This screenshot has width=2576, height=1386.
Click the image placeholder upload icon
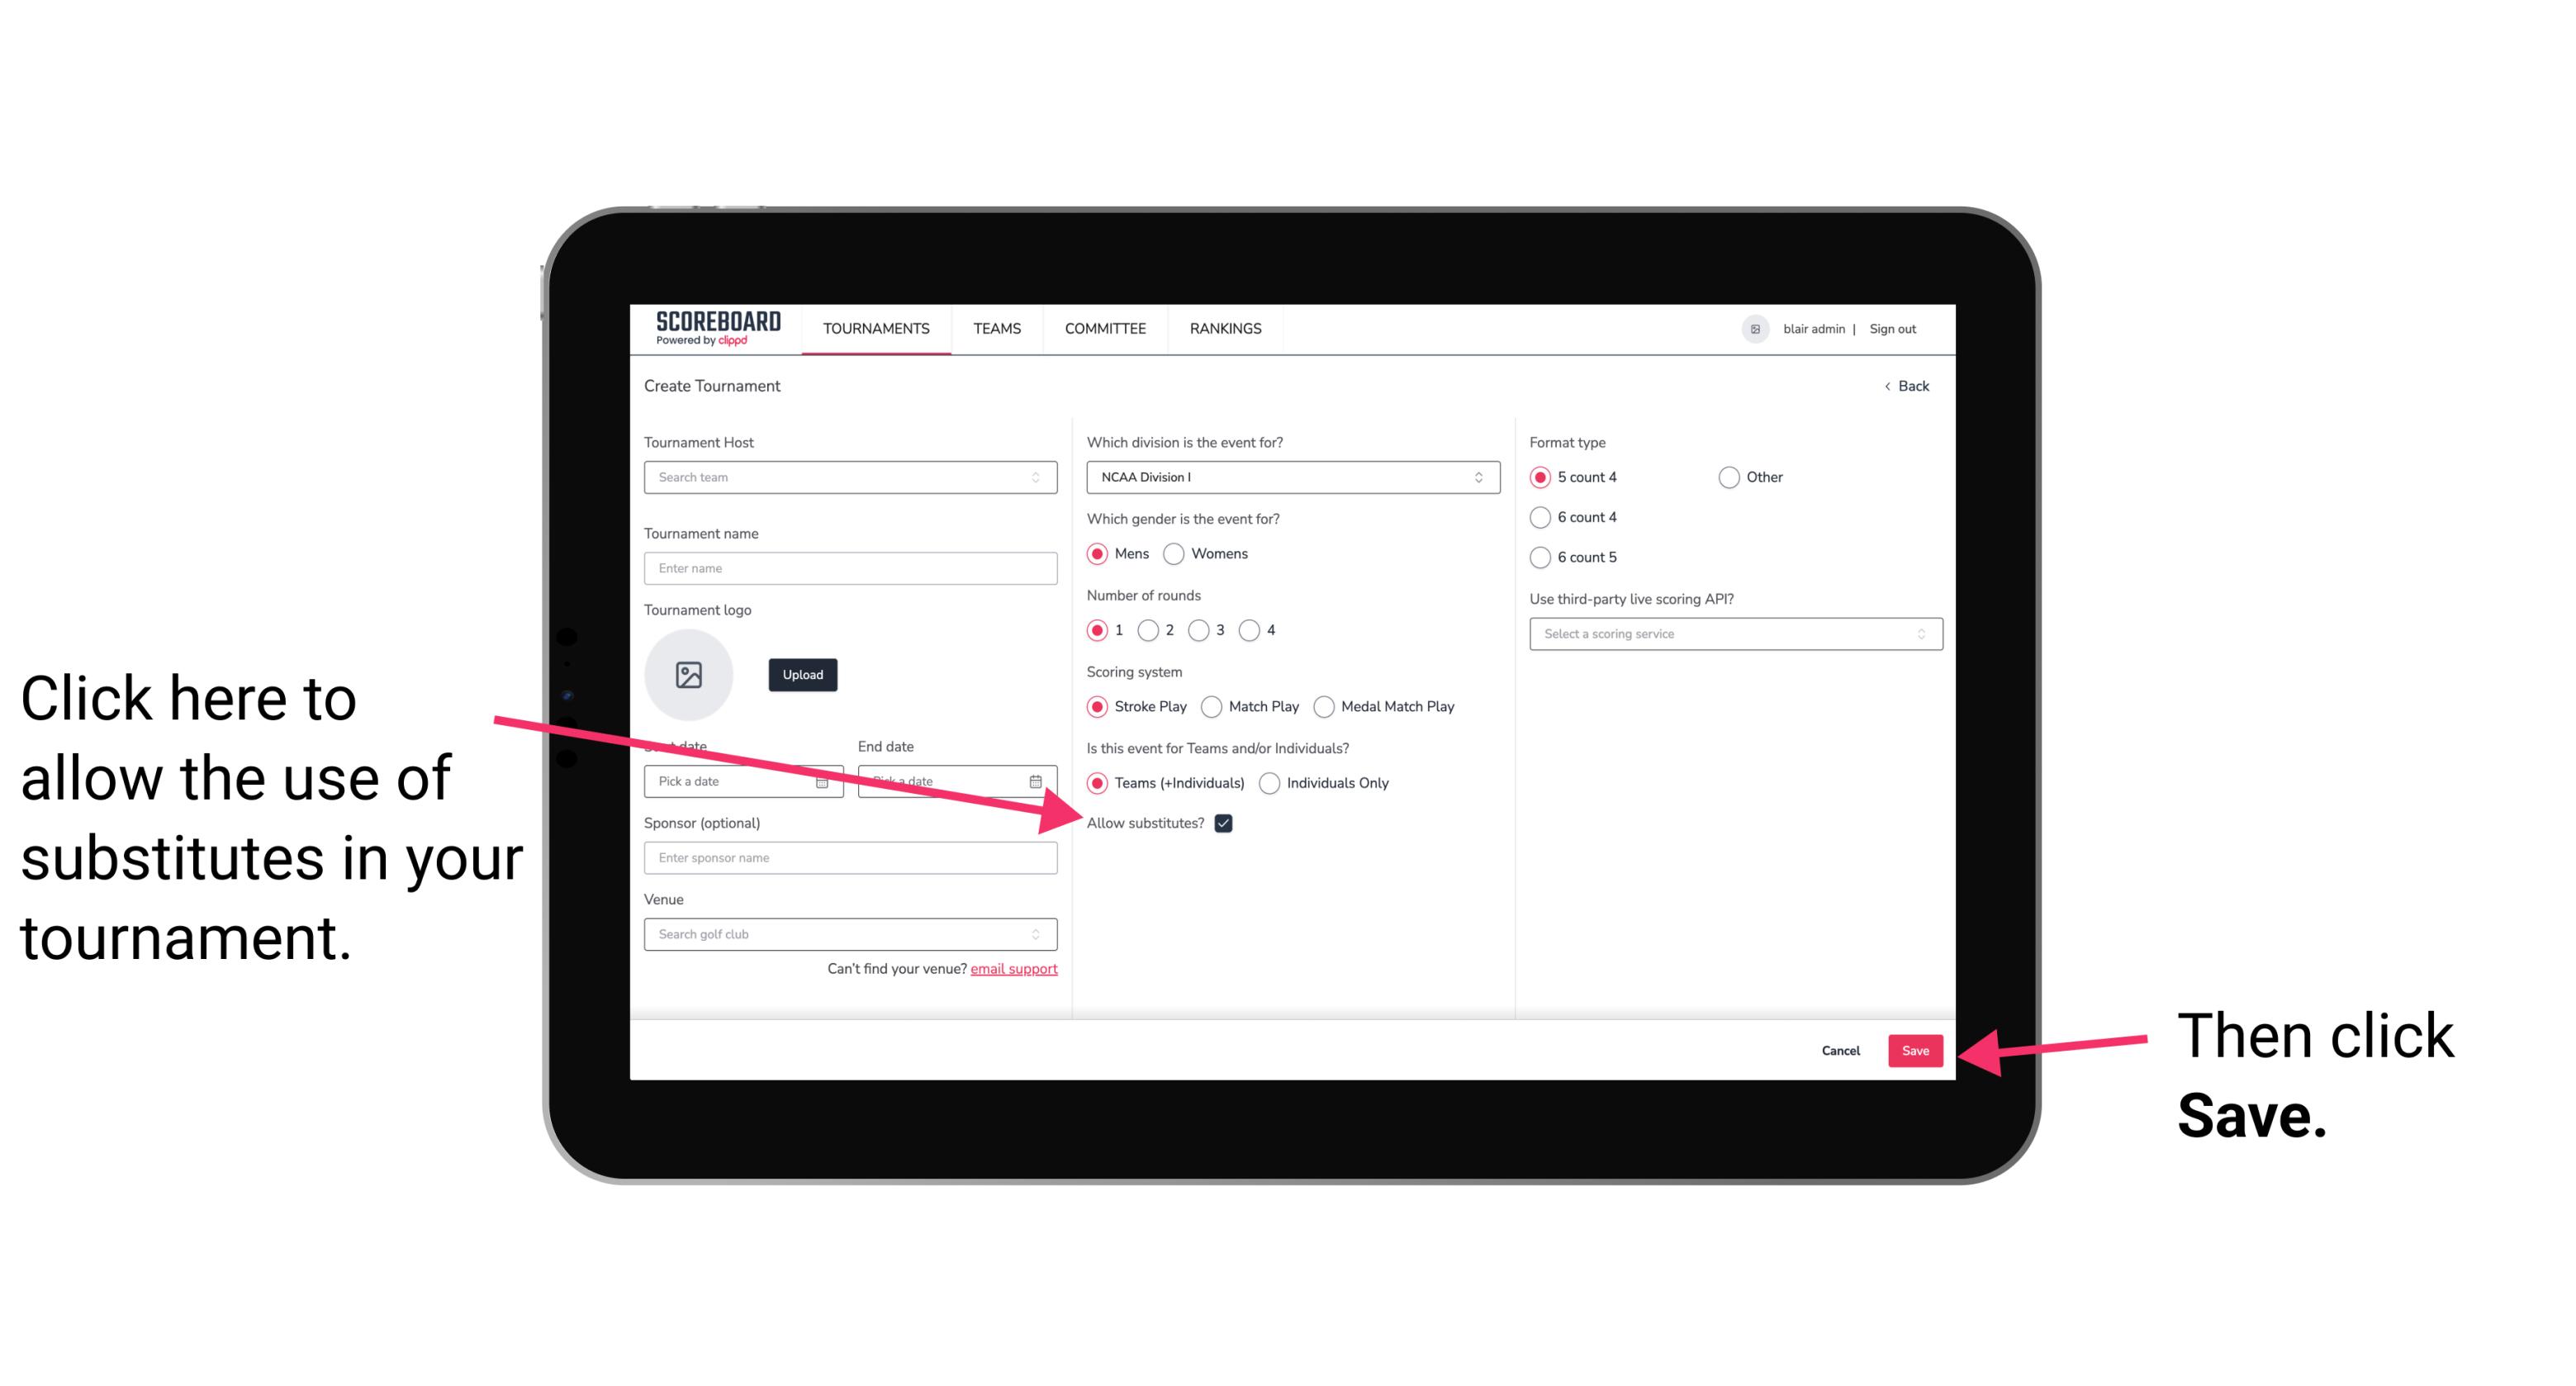[689, 674]
